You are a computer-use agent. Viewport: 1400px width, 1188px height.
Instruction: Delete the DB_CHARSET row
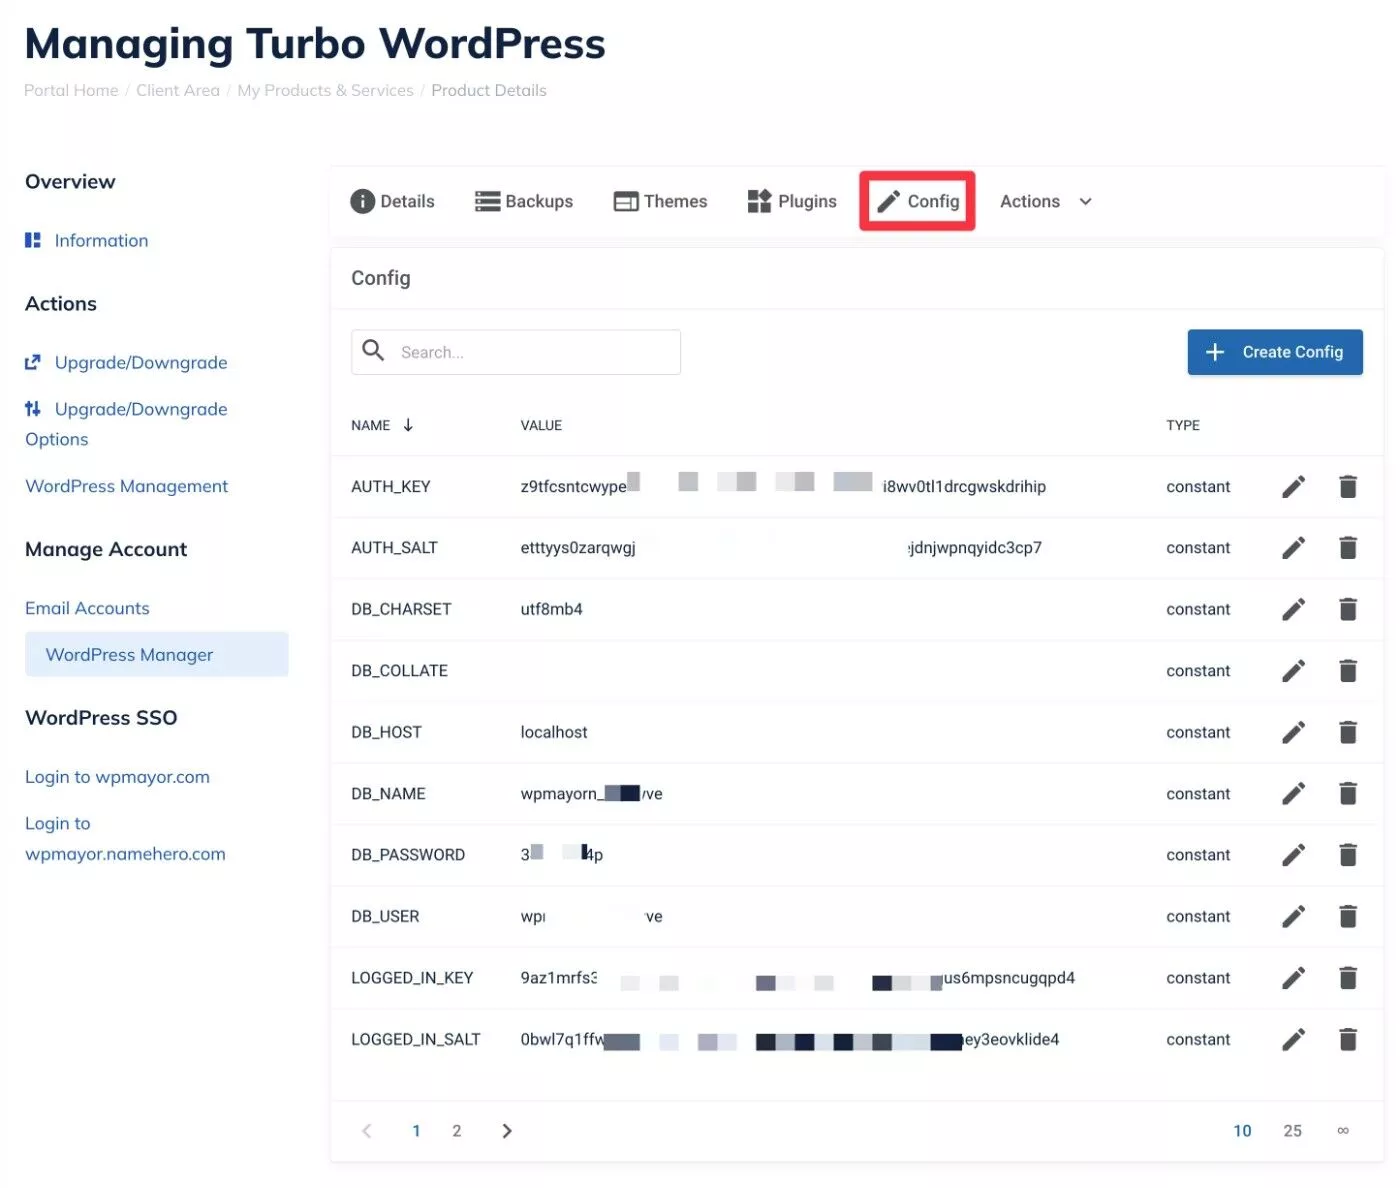click(x=1348, y=609)
